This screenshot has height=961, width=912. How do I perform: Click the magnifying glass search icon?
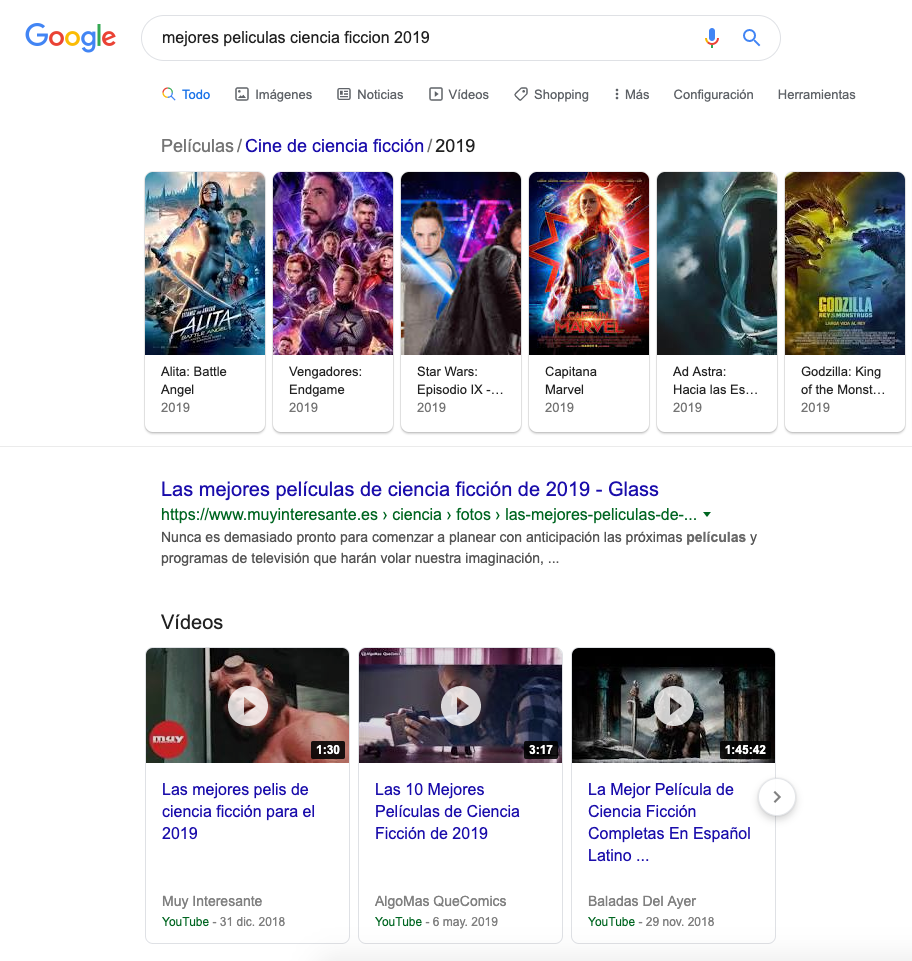pyautogui.click(x=751, y=38)
